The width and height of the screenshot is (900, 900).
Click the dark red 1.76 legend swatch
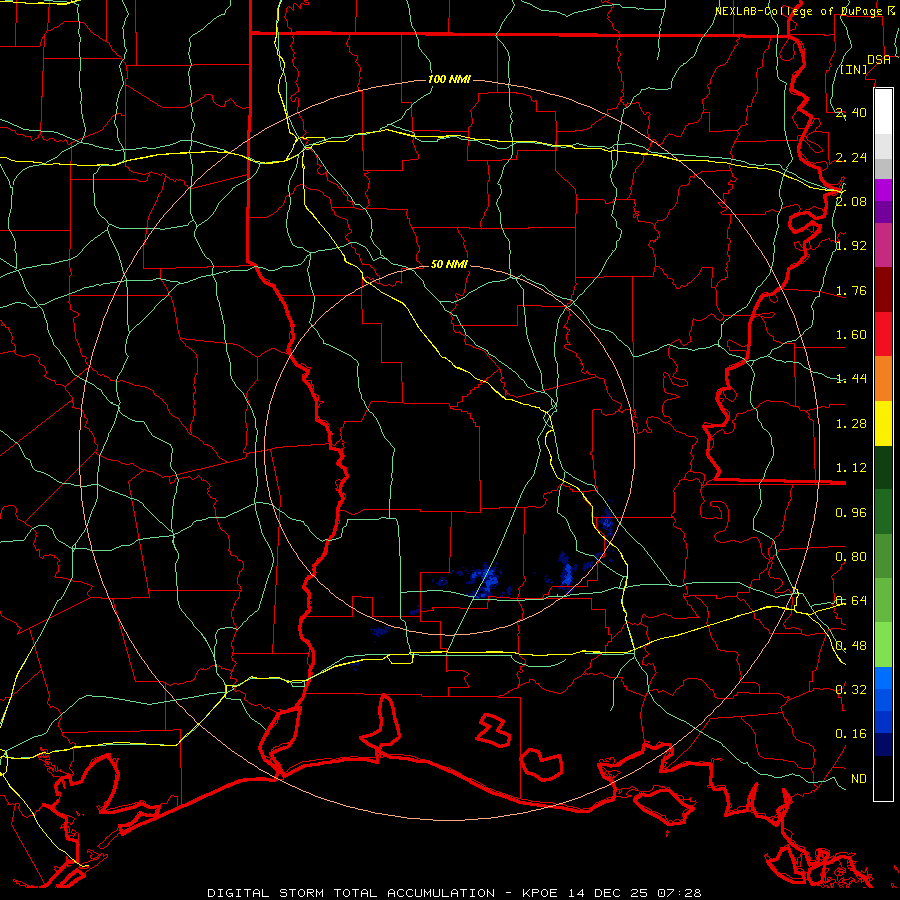(883, 290)
